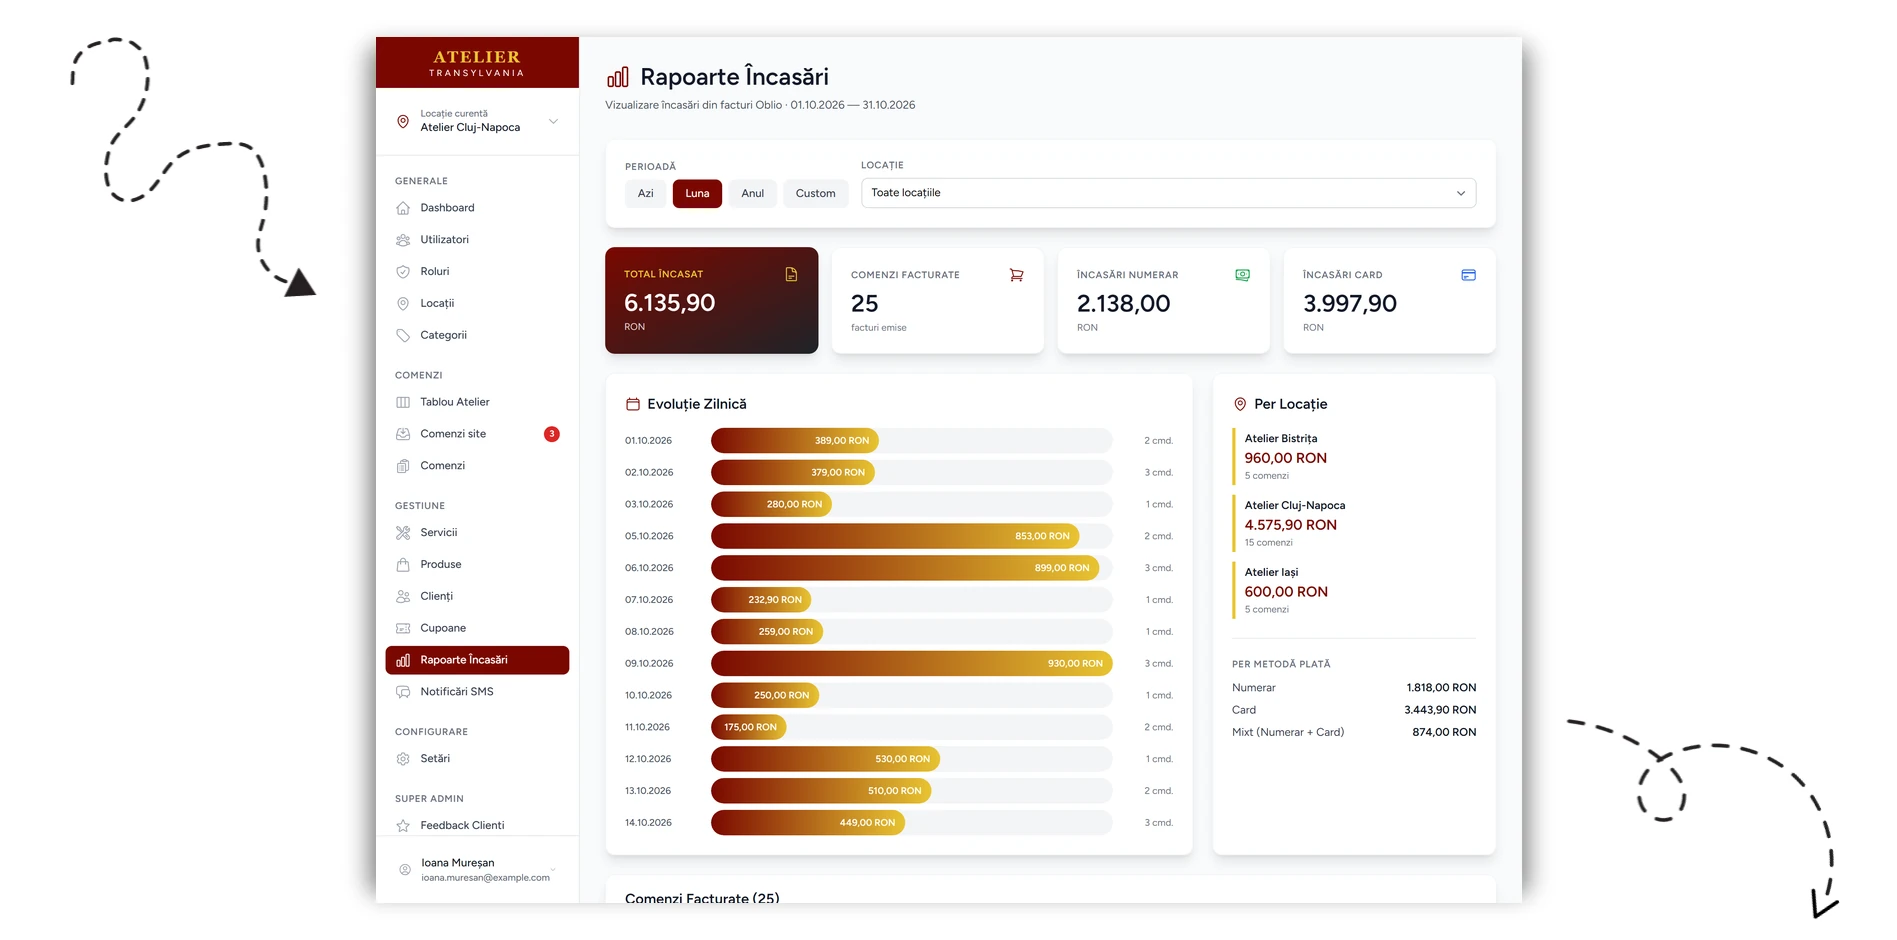Click the Clienți people icon
This screenshot has width=1897, height=940.
pyautogui.click(x=403, y=596)
